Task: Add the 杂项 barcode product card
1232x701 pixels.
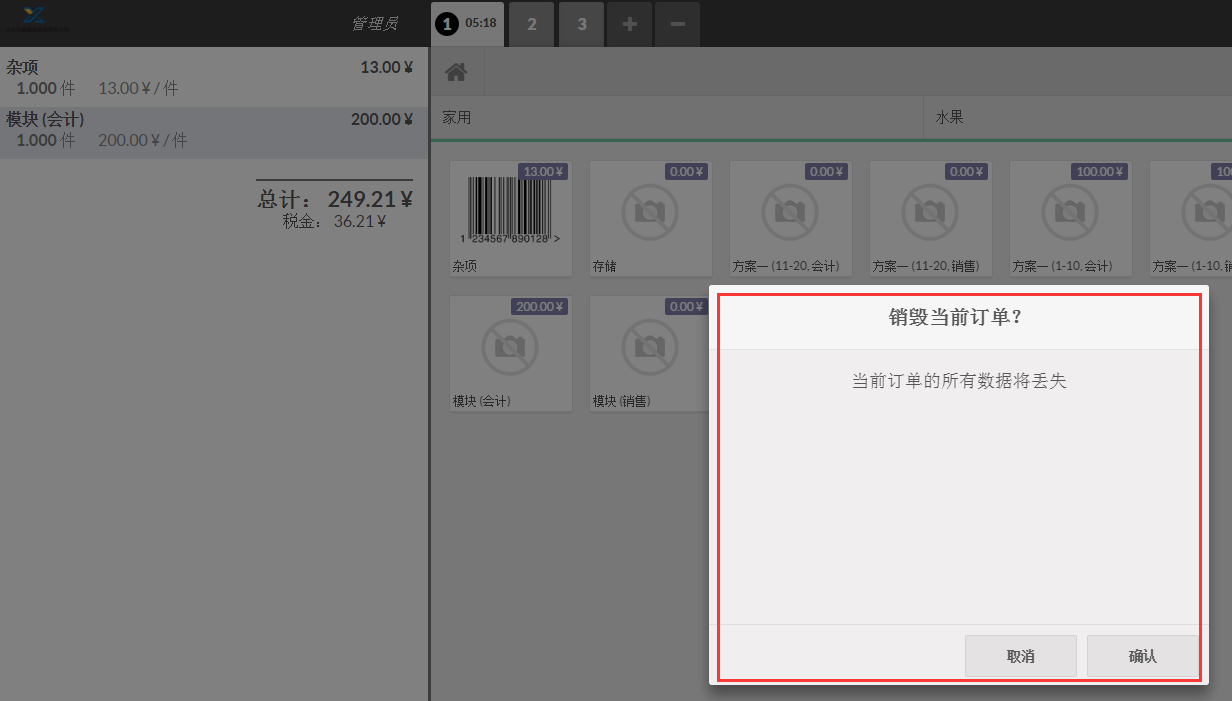Action: pos(511,218)
